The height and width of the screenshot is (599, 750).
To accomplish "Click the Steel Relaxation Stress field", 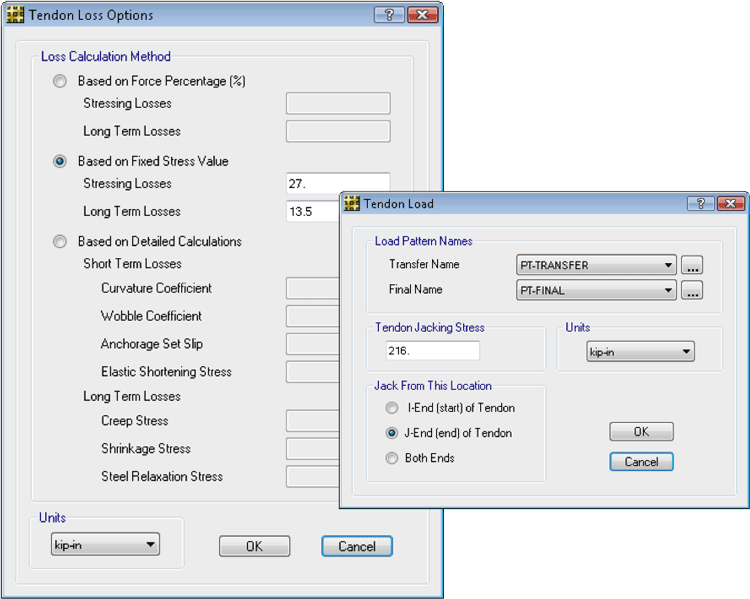I will (313, 476).
